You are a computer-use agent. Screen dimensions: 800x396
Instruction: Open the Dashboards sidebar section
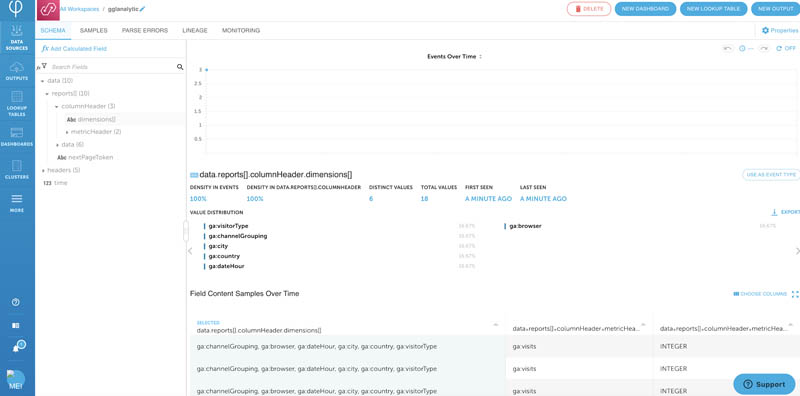tap(17, 137)
